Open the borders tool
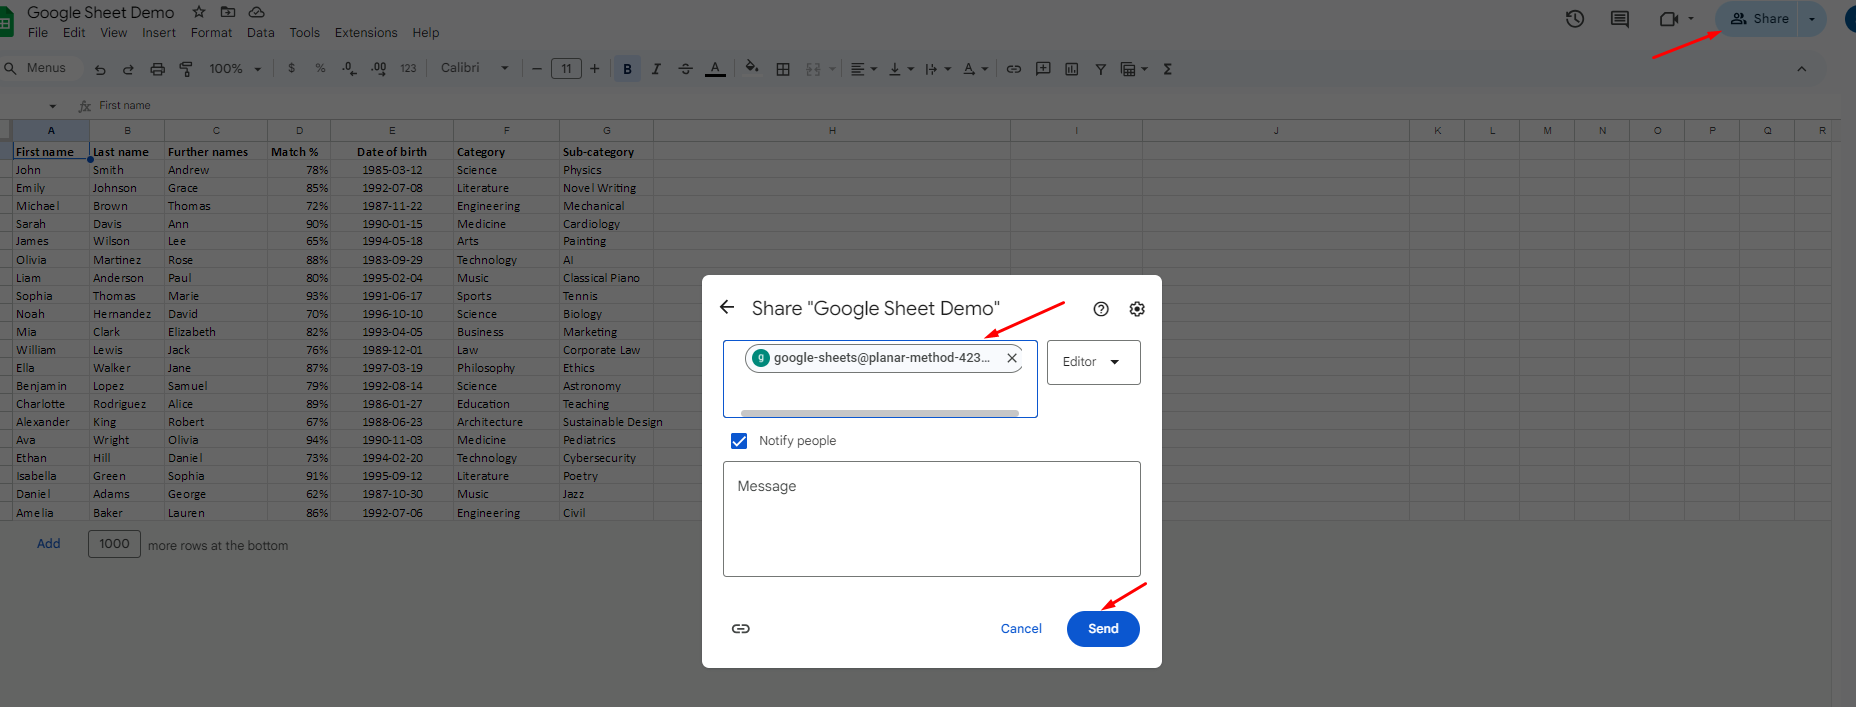Viewport: 1856px width, 707px height. [783, 69]
